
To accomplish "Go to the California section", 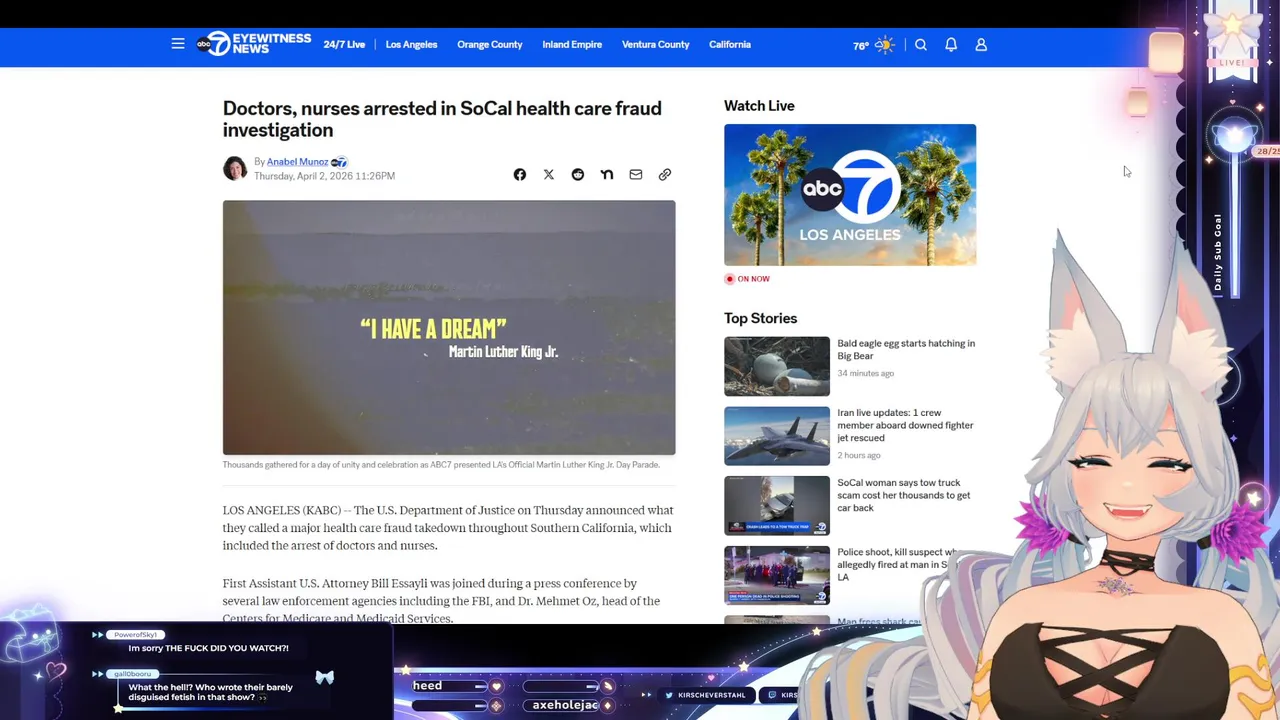I will 730,44.
